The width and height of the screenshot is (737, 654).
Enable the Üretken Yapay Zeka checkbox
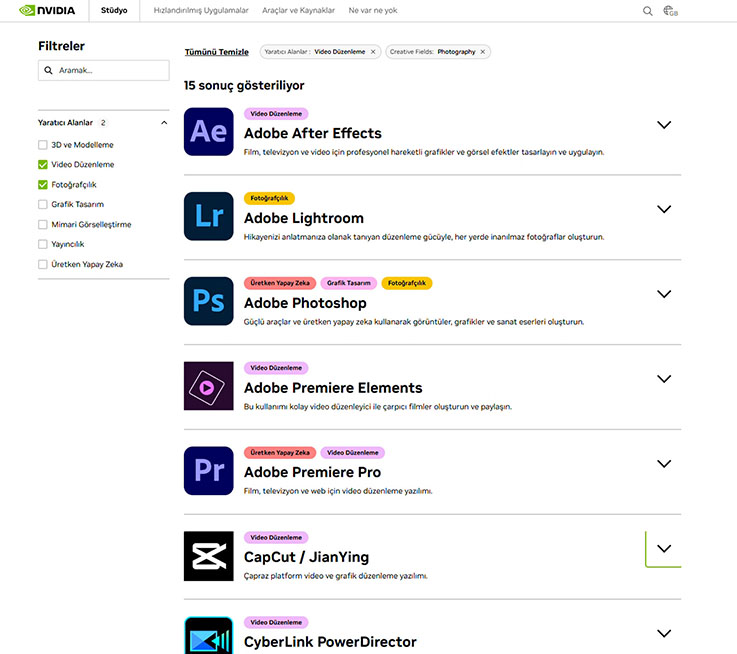(43, 264)
